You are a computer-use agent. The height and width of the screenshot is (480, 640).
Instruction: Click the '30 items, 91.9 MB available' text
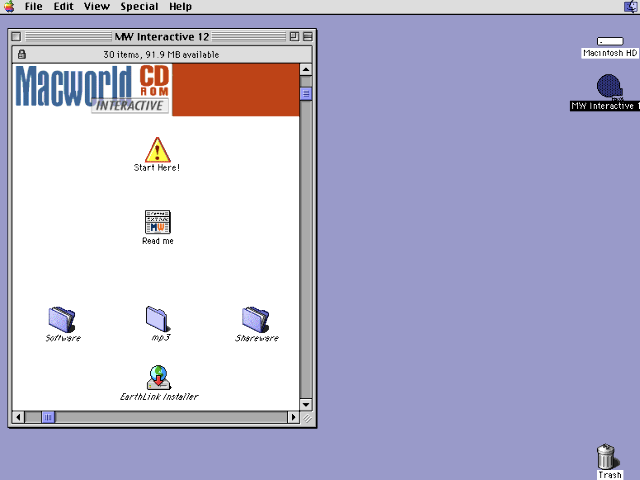coord(161,54)
